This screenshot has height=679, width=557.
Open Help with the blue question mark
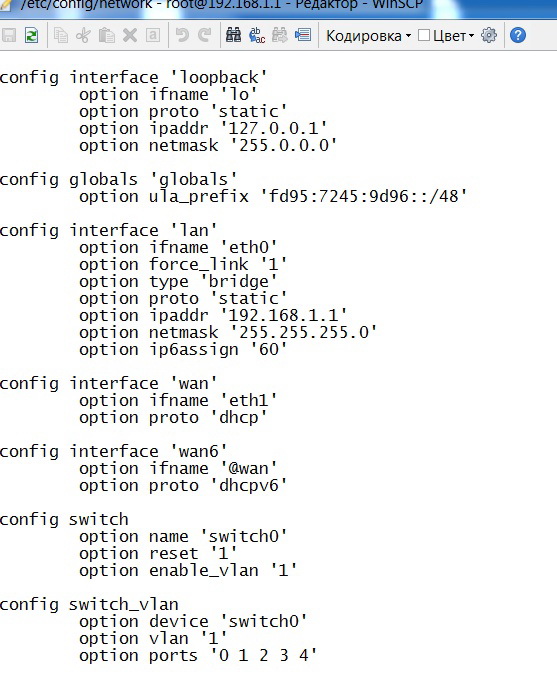[518, 35]
